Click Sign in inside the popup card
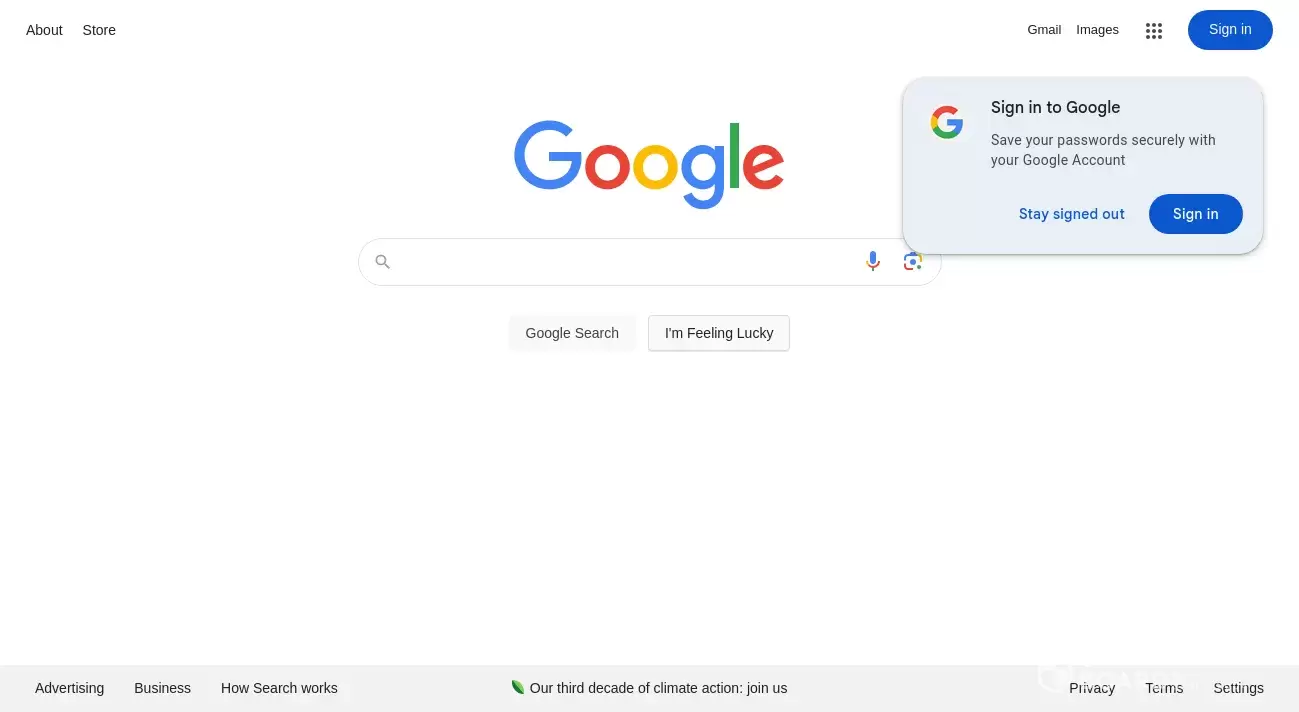1299x712 pixels. [x=1196, y=214]
